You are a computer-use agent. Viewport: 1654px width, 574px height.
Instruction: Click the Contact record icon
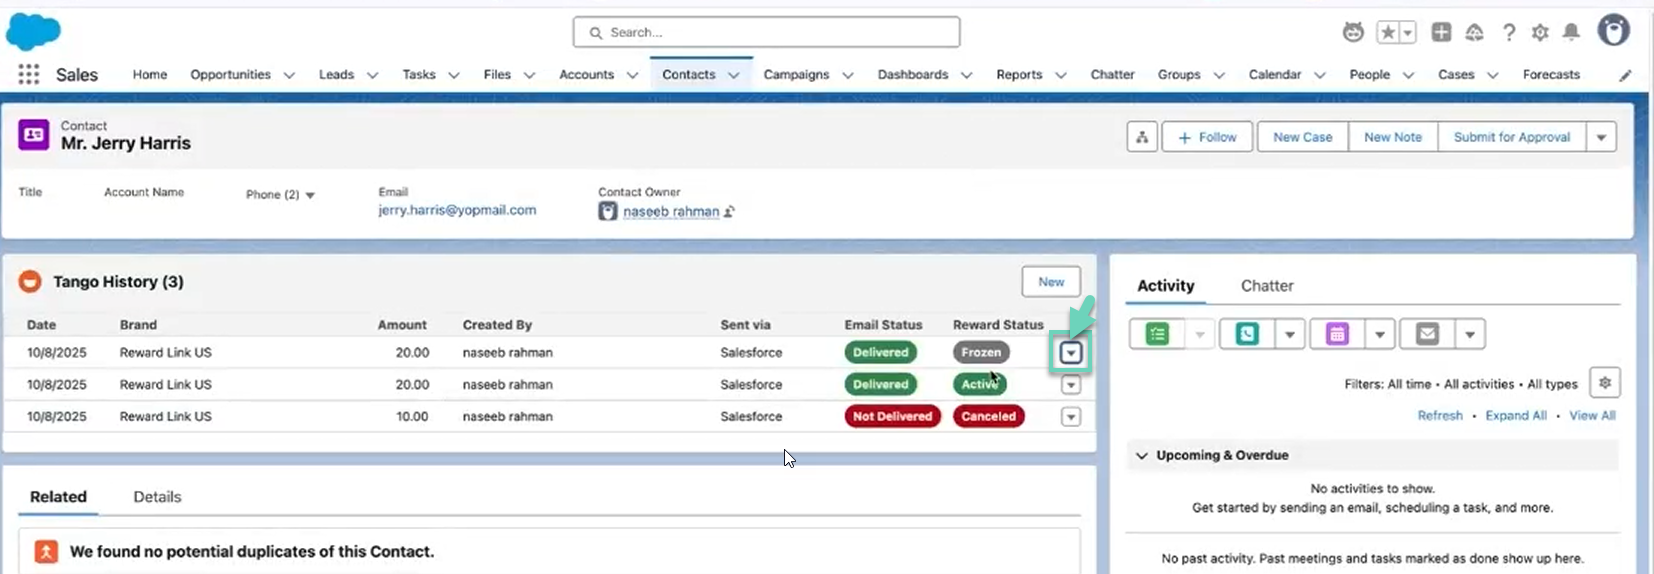[x=34, y=135]
